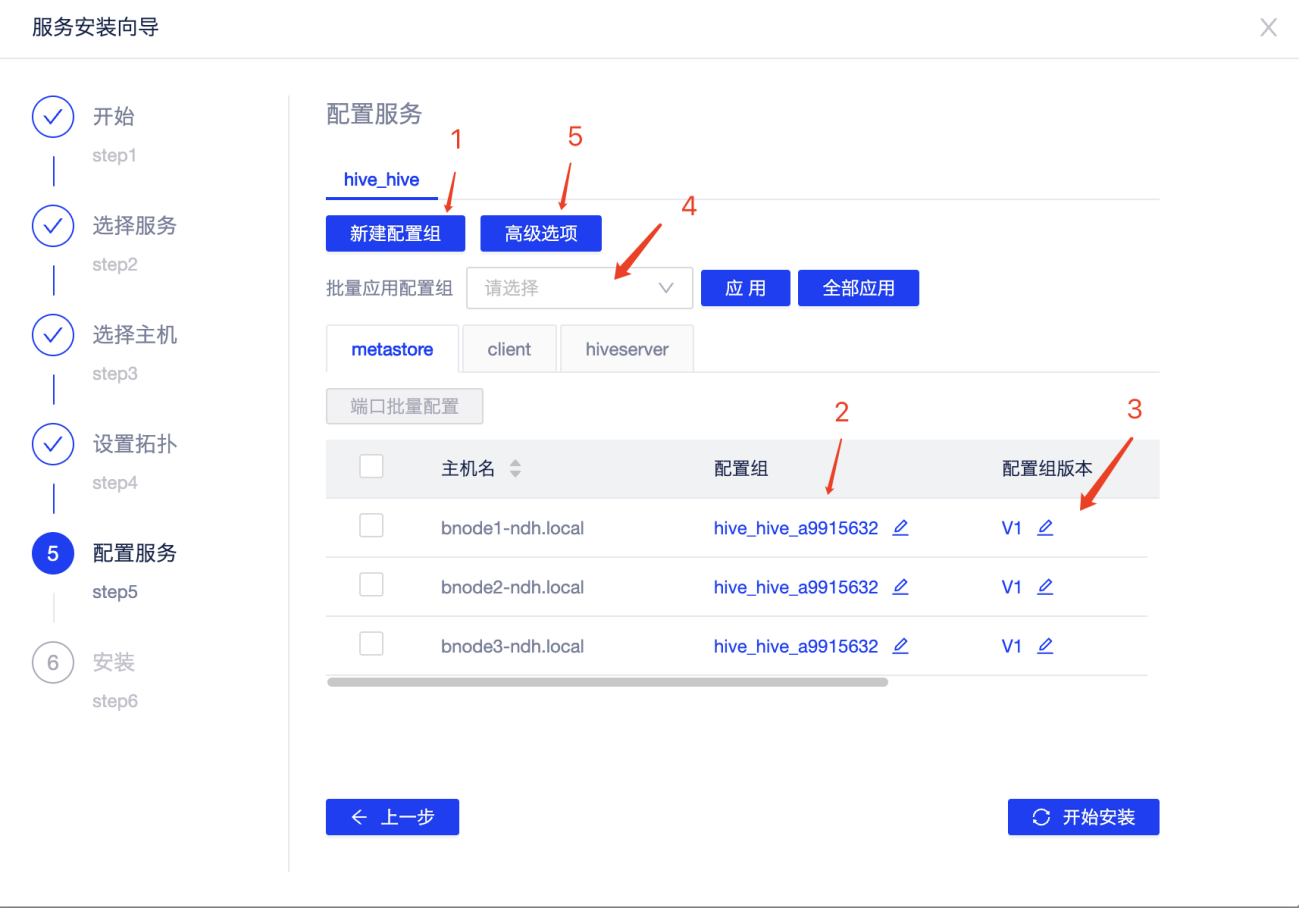Open hive_hive_a9915632 link in bnode1 row

796,528
